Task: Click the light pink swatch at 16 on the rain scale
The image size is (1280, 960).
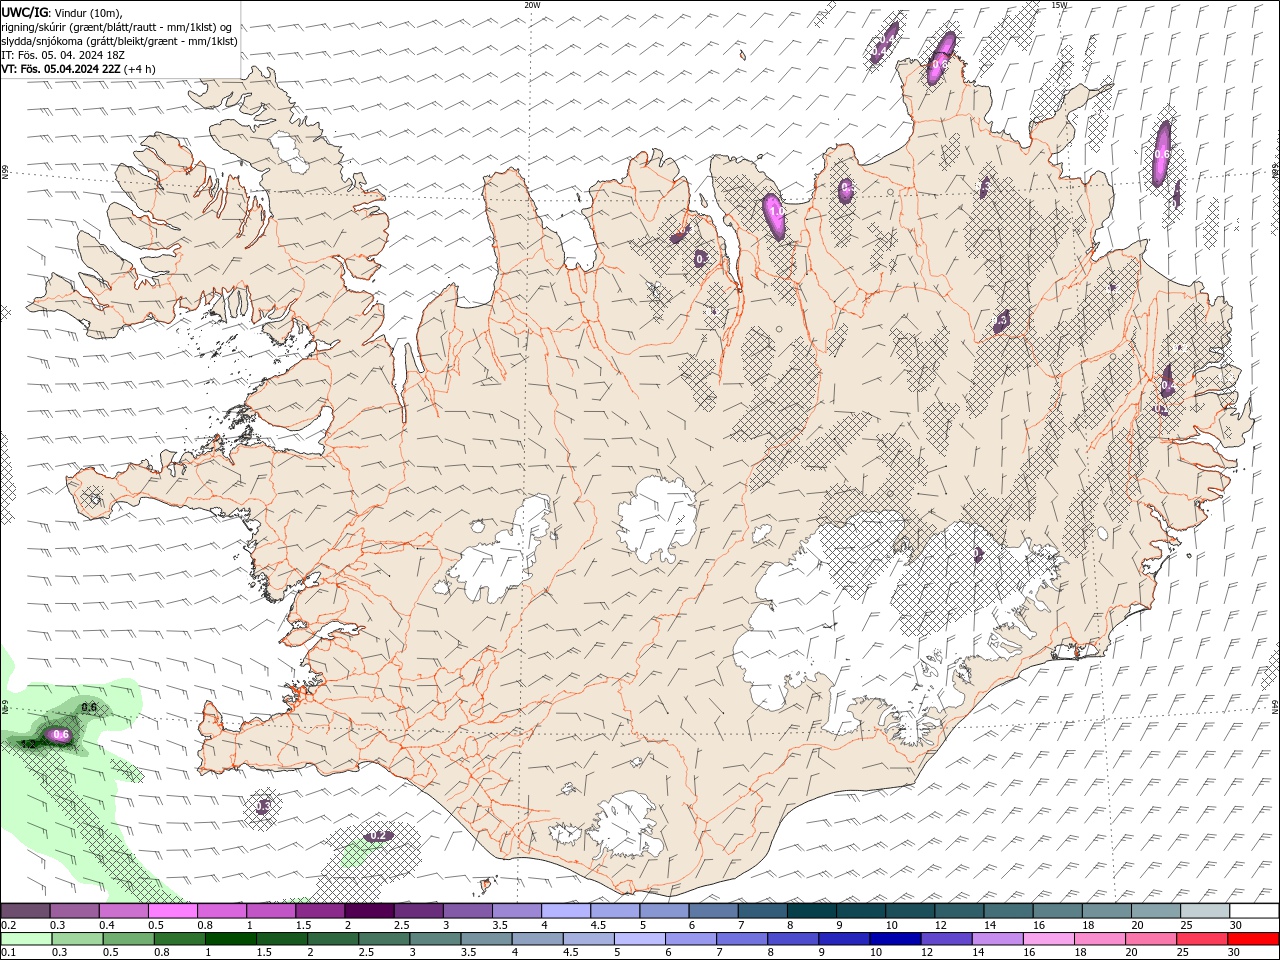Action: point(1049,939)
